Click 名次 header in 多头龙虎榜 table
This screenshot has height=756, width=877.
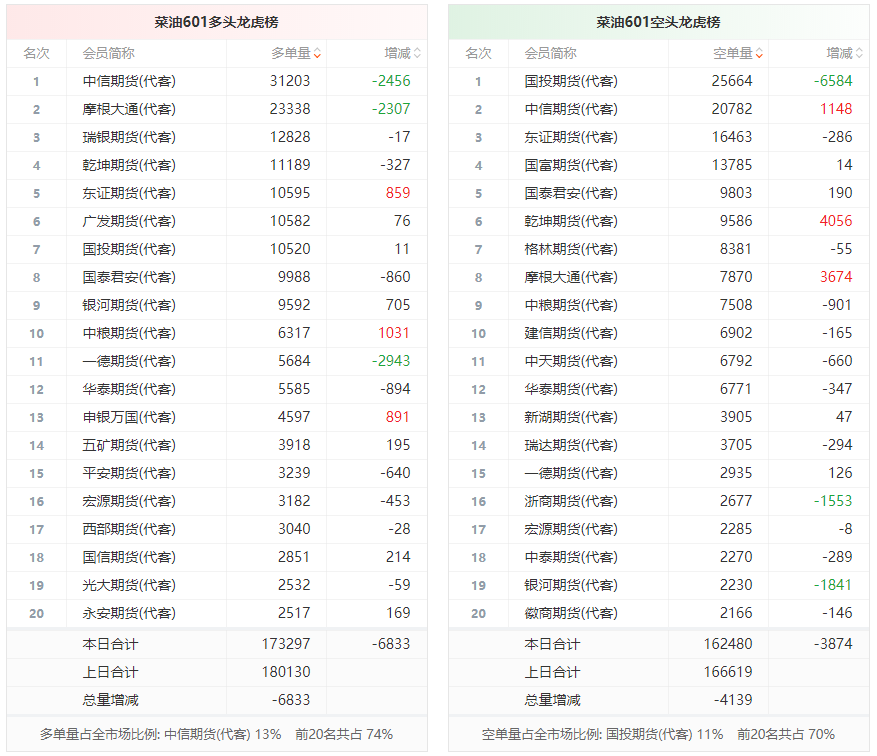36,54
